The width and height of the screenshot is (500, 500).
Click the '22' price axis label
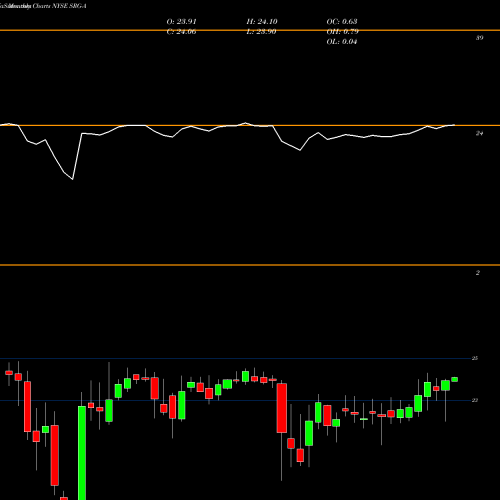475,400
